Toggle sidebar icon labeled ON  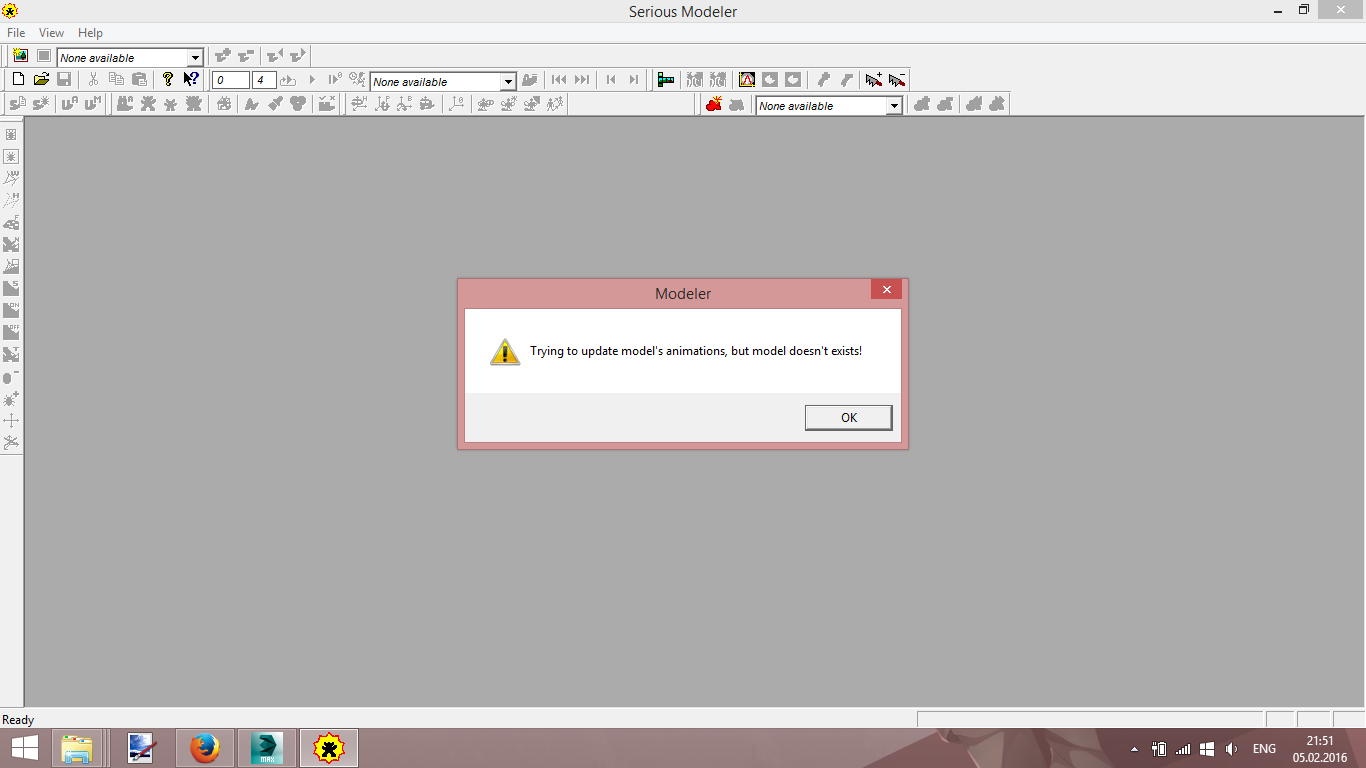pyautogui.click(x=11, y=310)
